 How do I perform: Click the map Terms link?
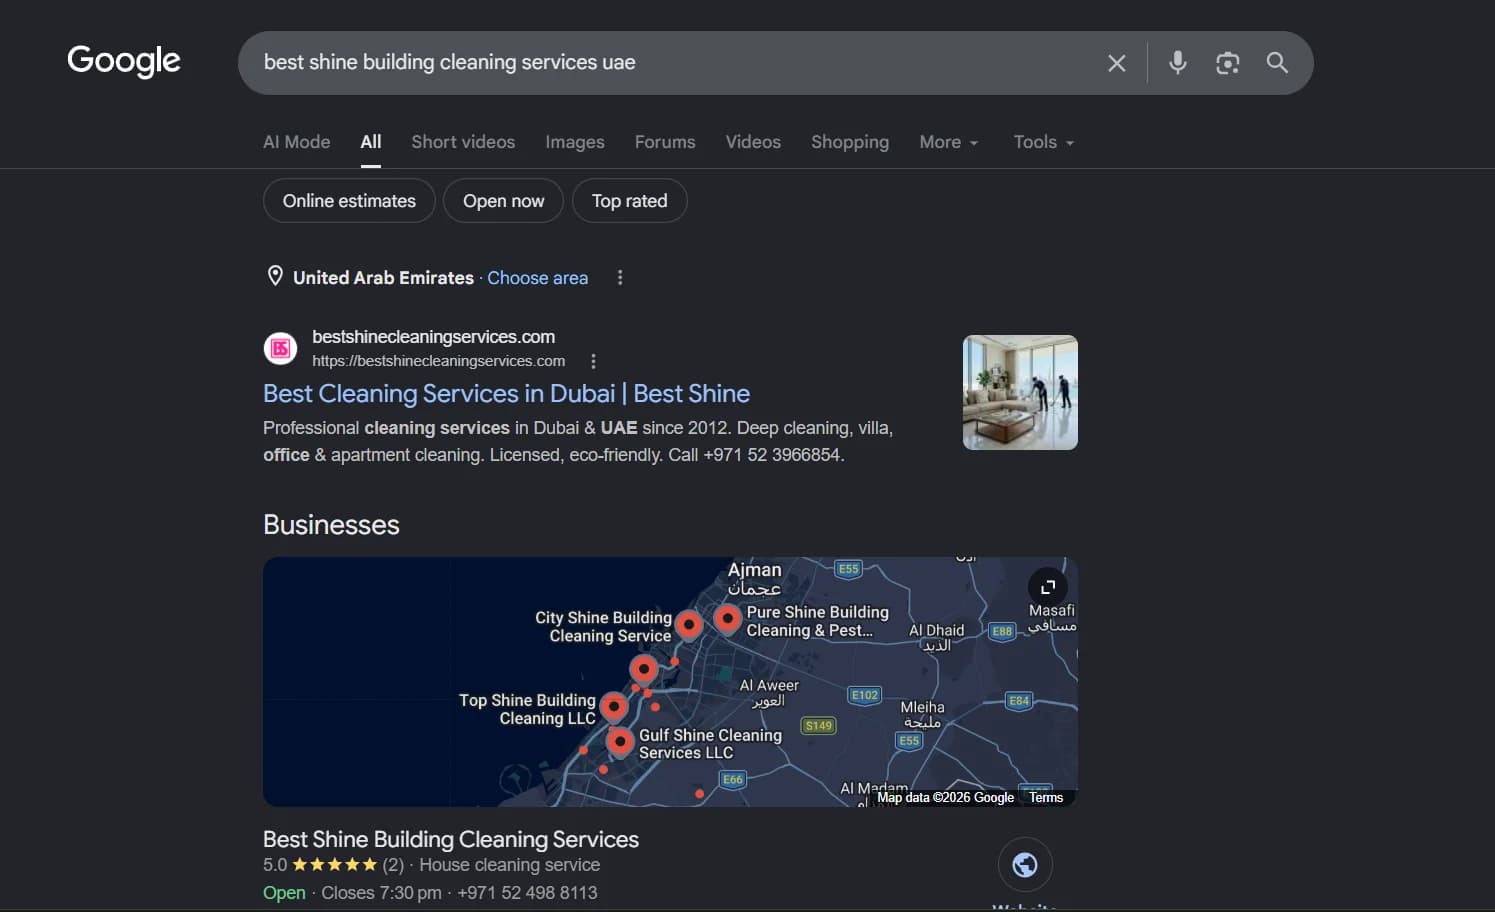pos(1046,797)
